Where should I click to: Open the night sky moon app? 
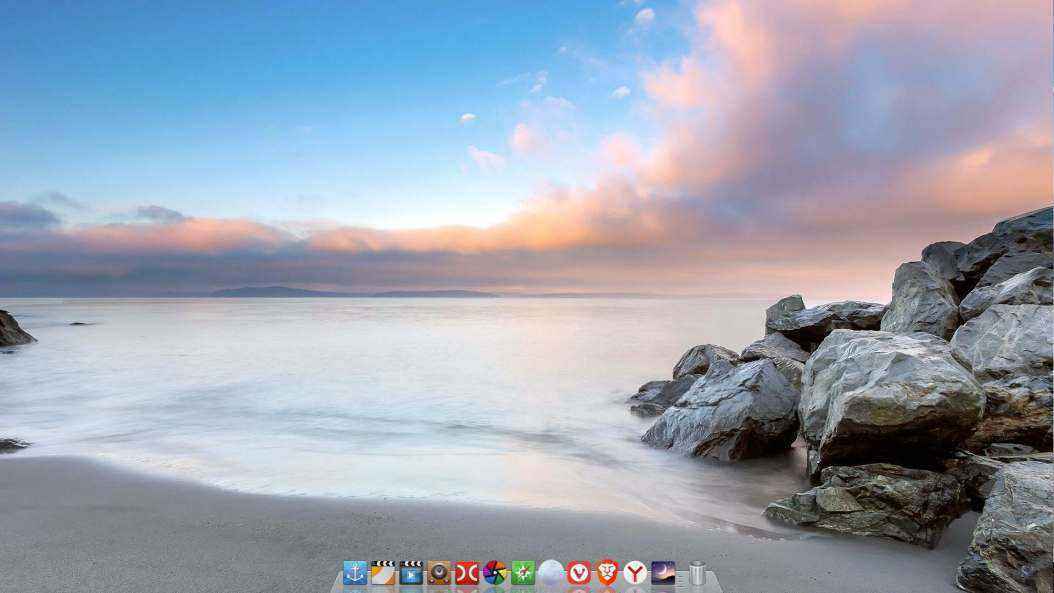click(663, 573)
